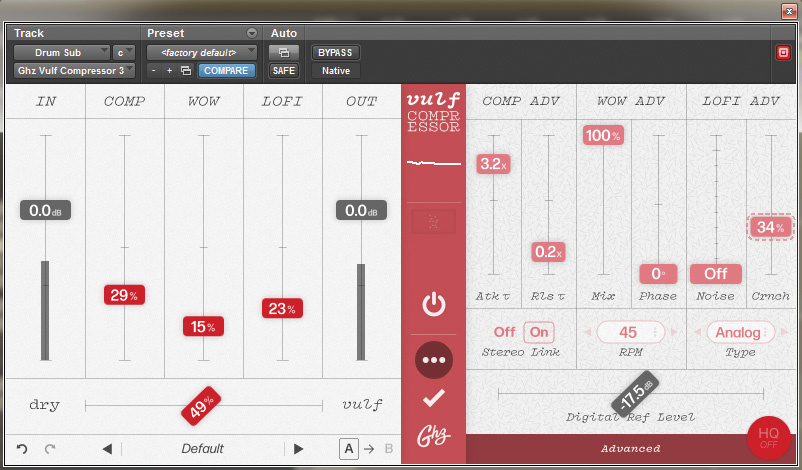Turn Stereo Link Off
802x470 pixels.
505,332
